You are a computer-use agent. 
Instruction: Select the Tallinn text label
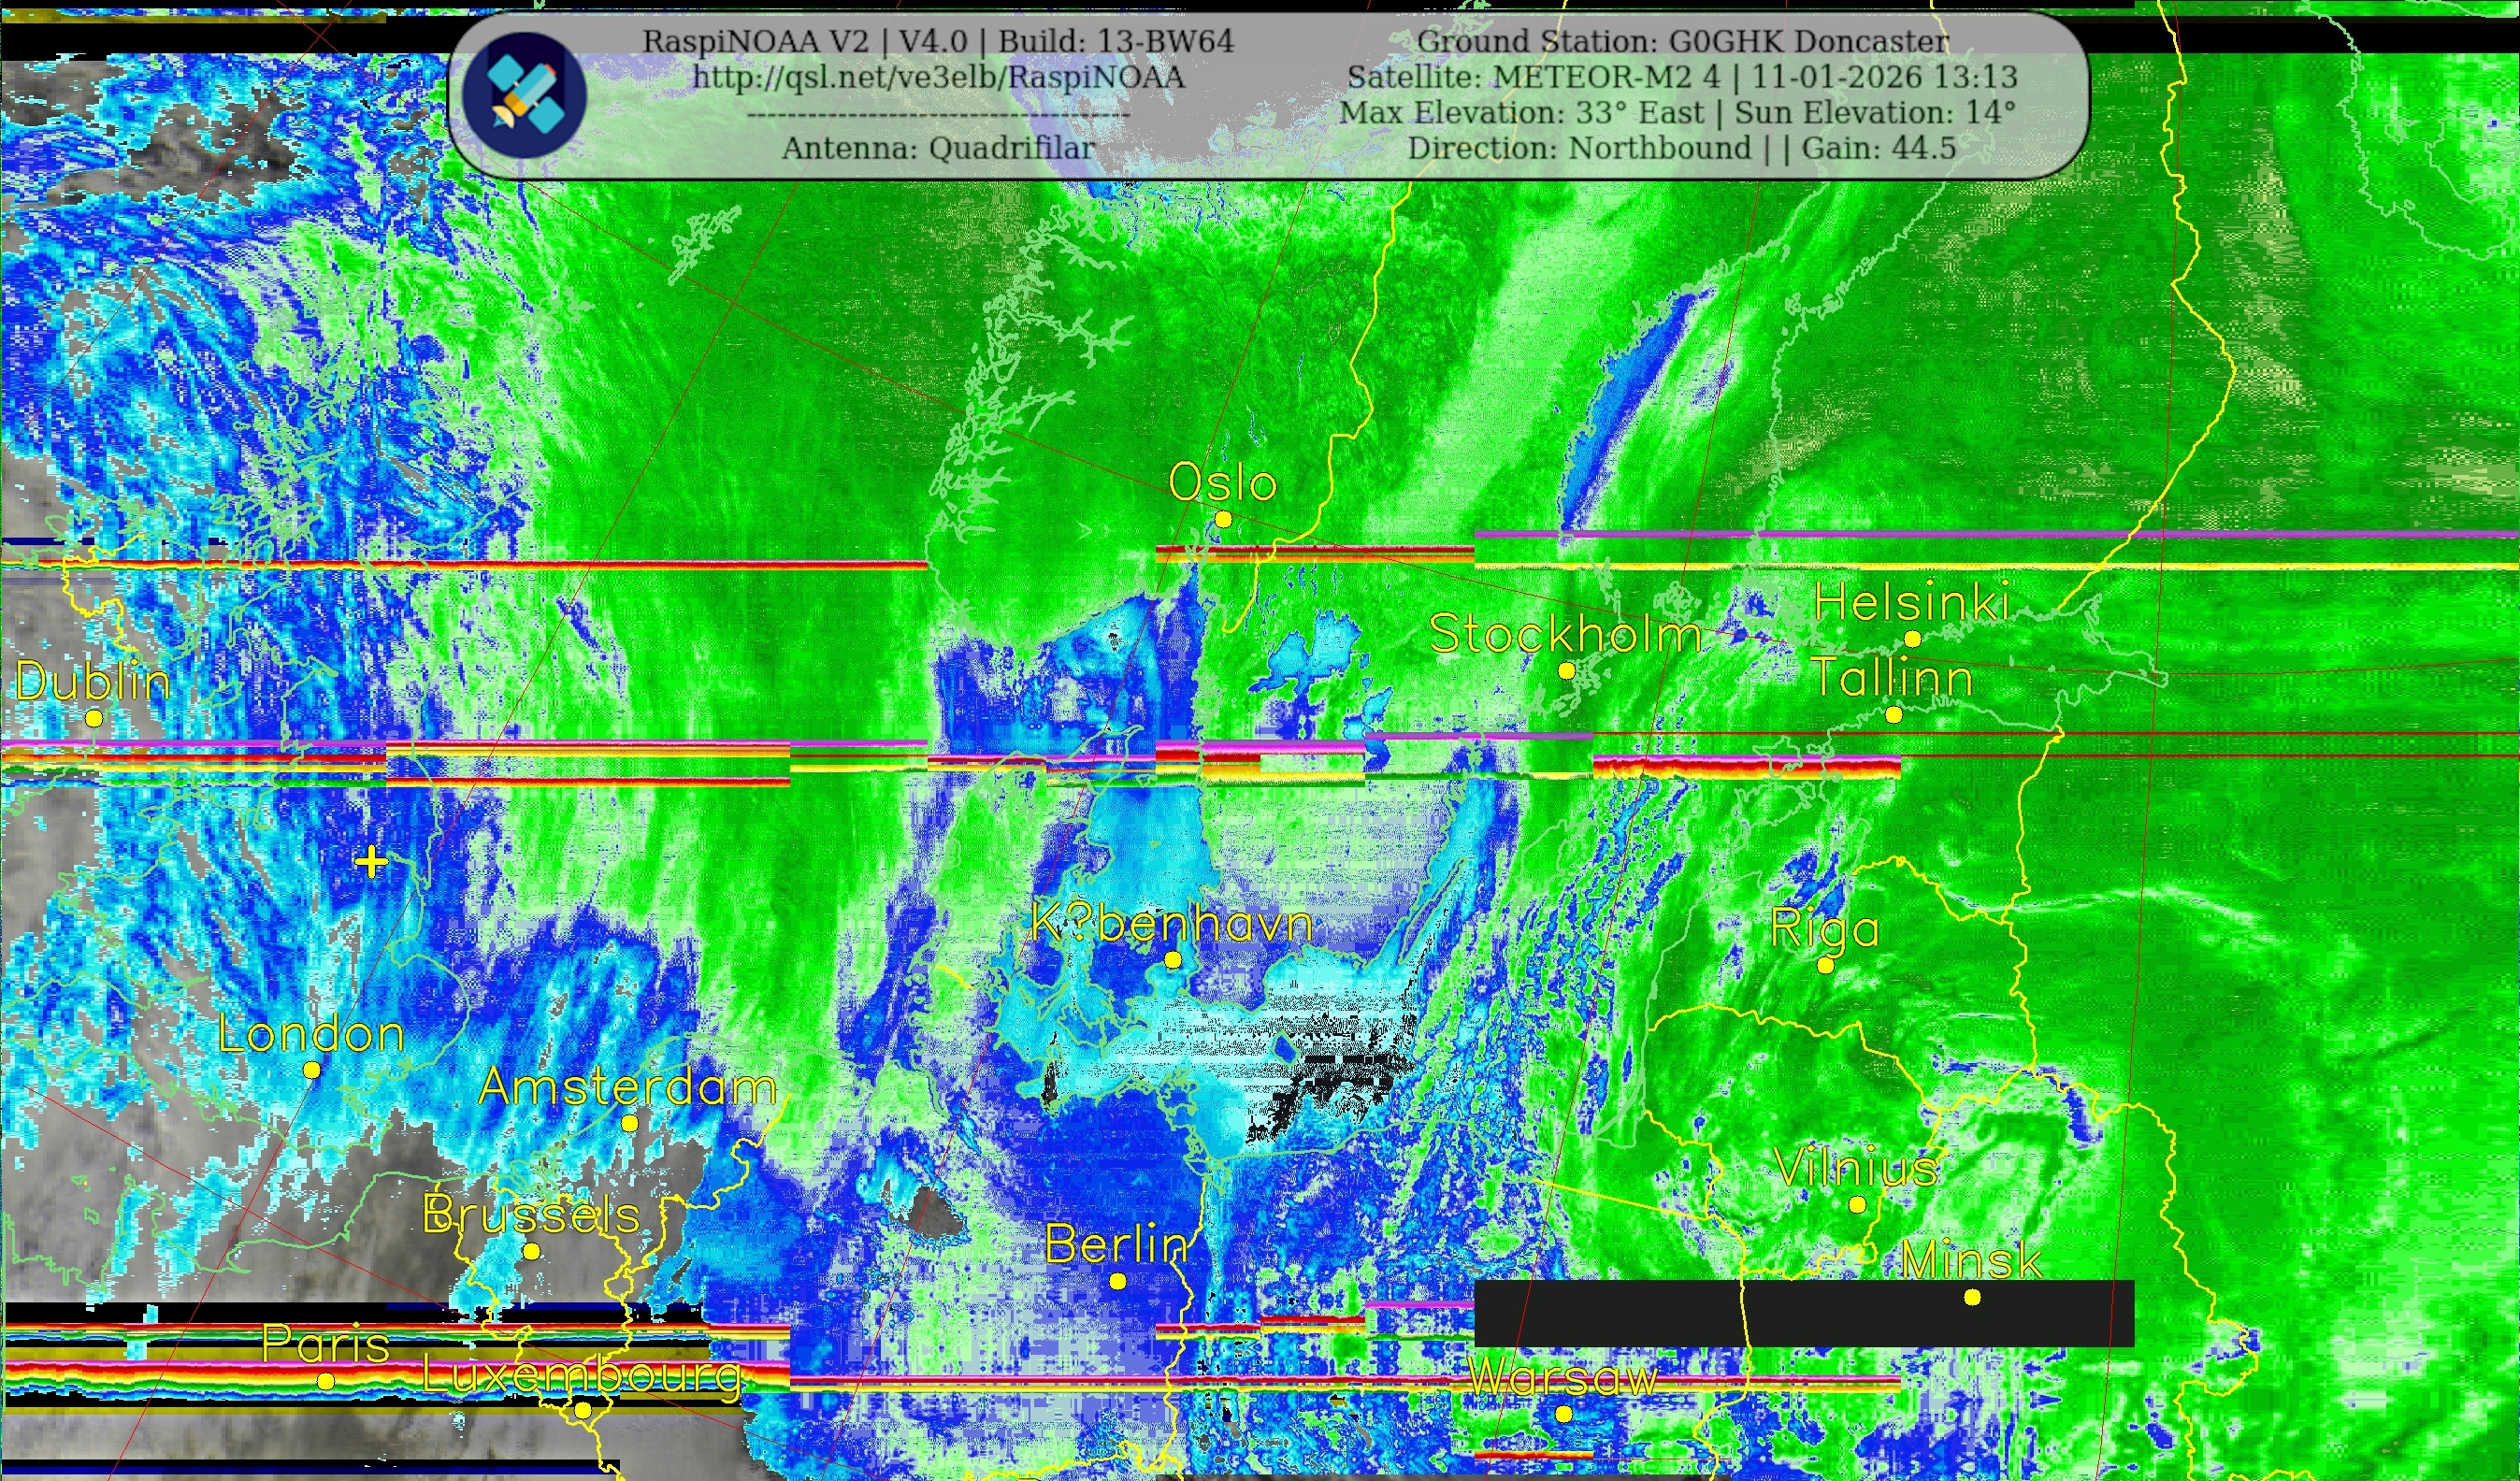pos(1893,678)
